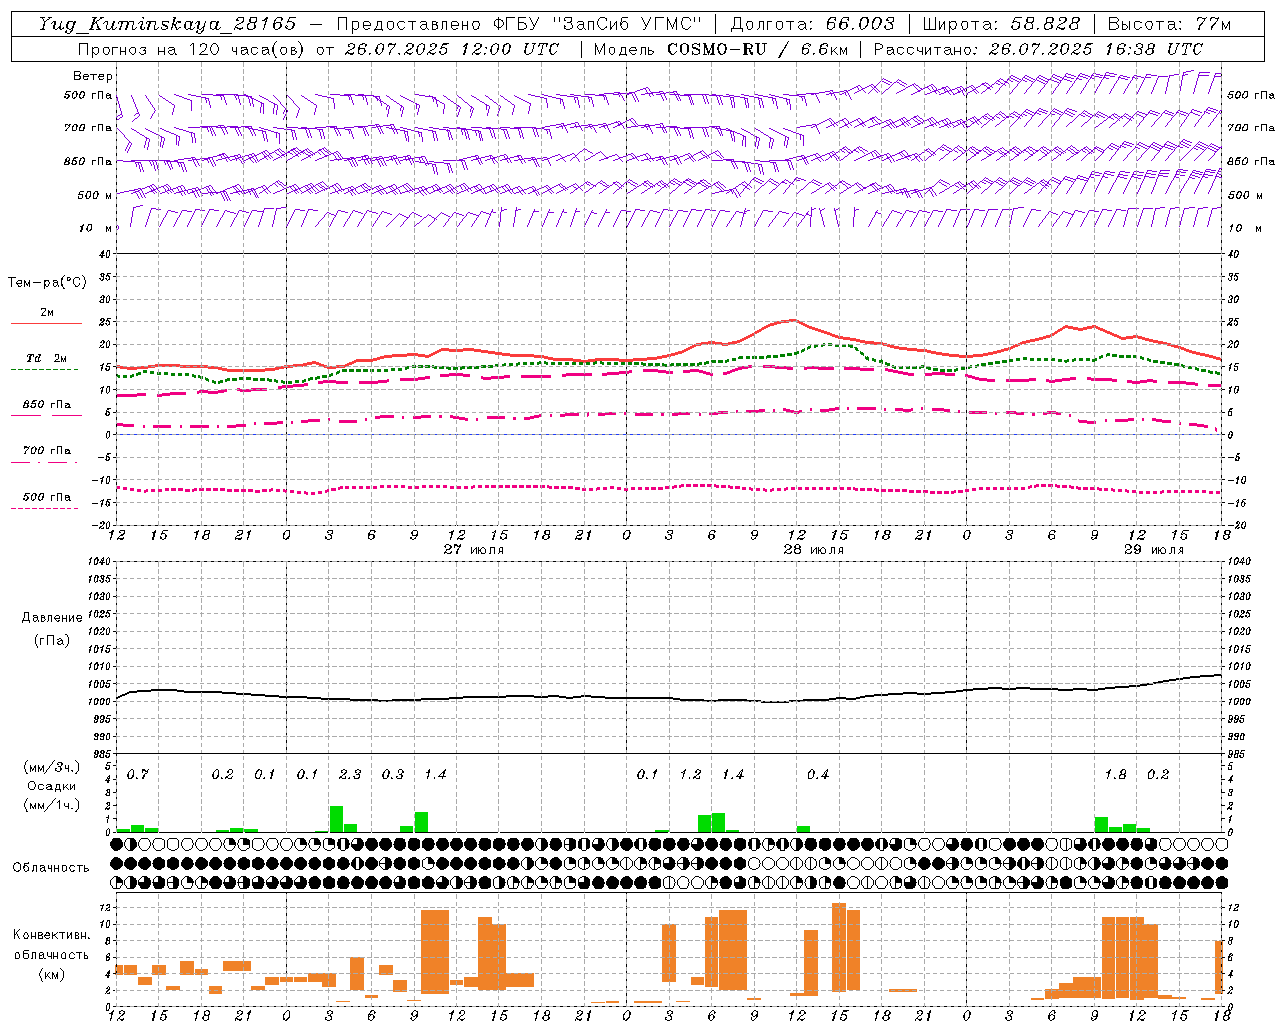
Task: Click the red solid line sample under 2м legend
Action: [47, 323]
